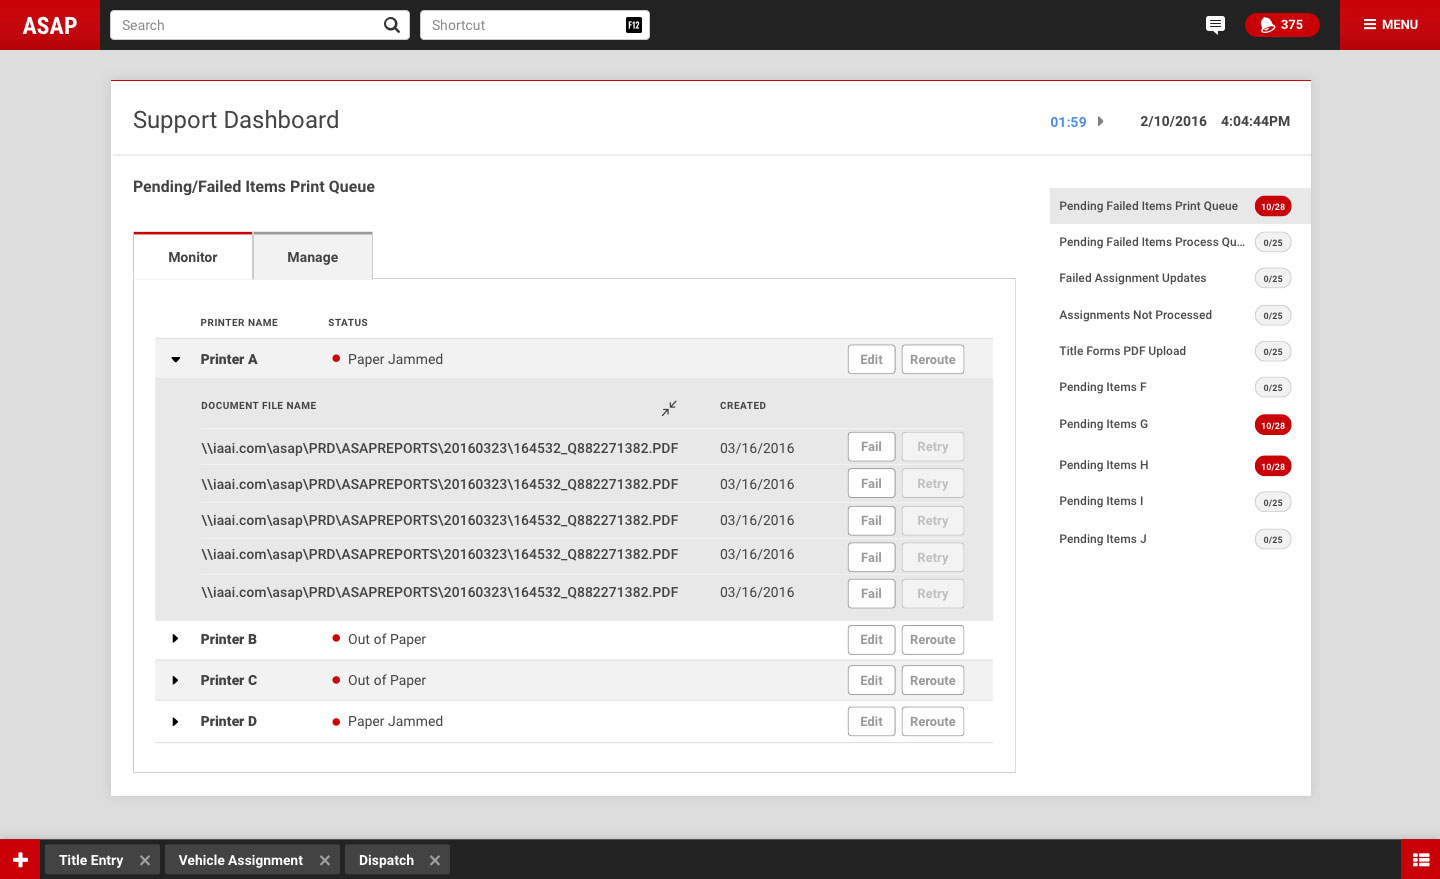
Task: Collapse the Printer A row
Action: tap(176, 360)
